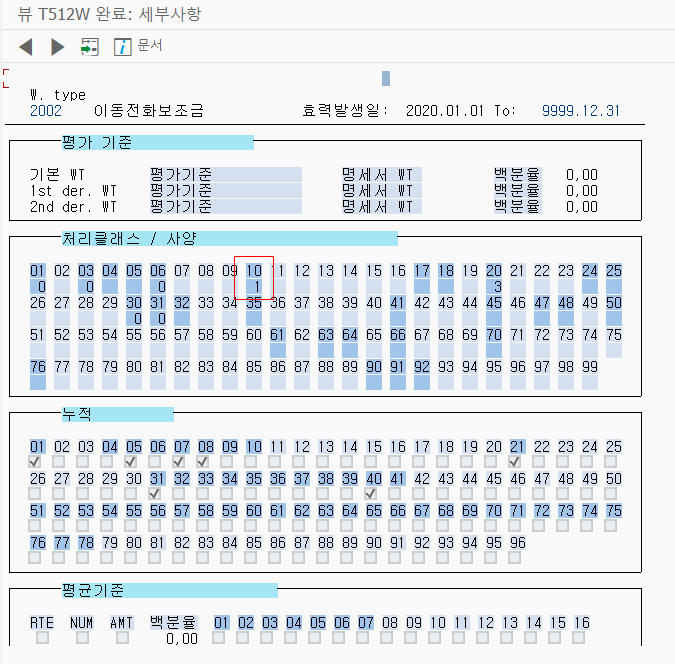Click the start date 2020.01.01

[x=445, y=111]
